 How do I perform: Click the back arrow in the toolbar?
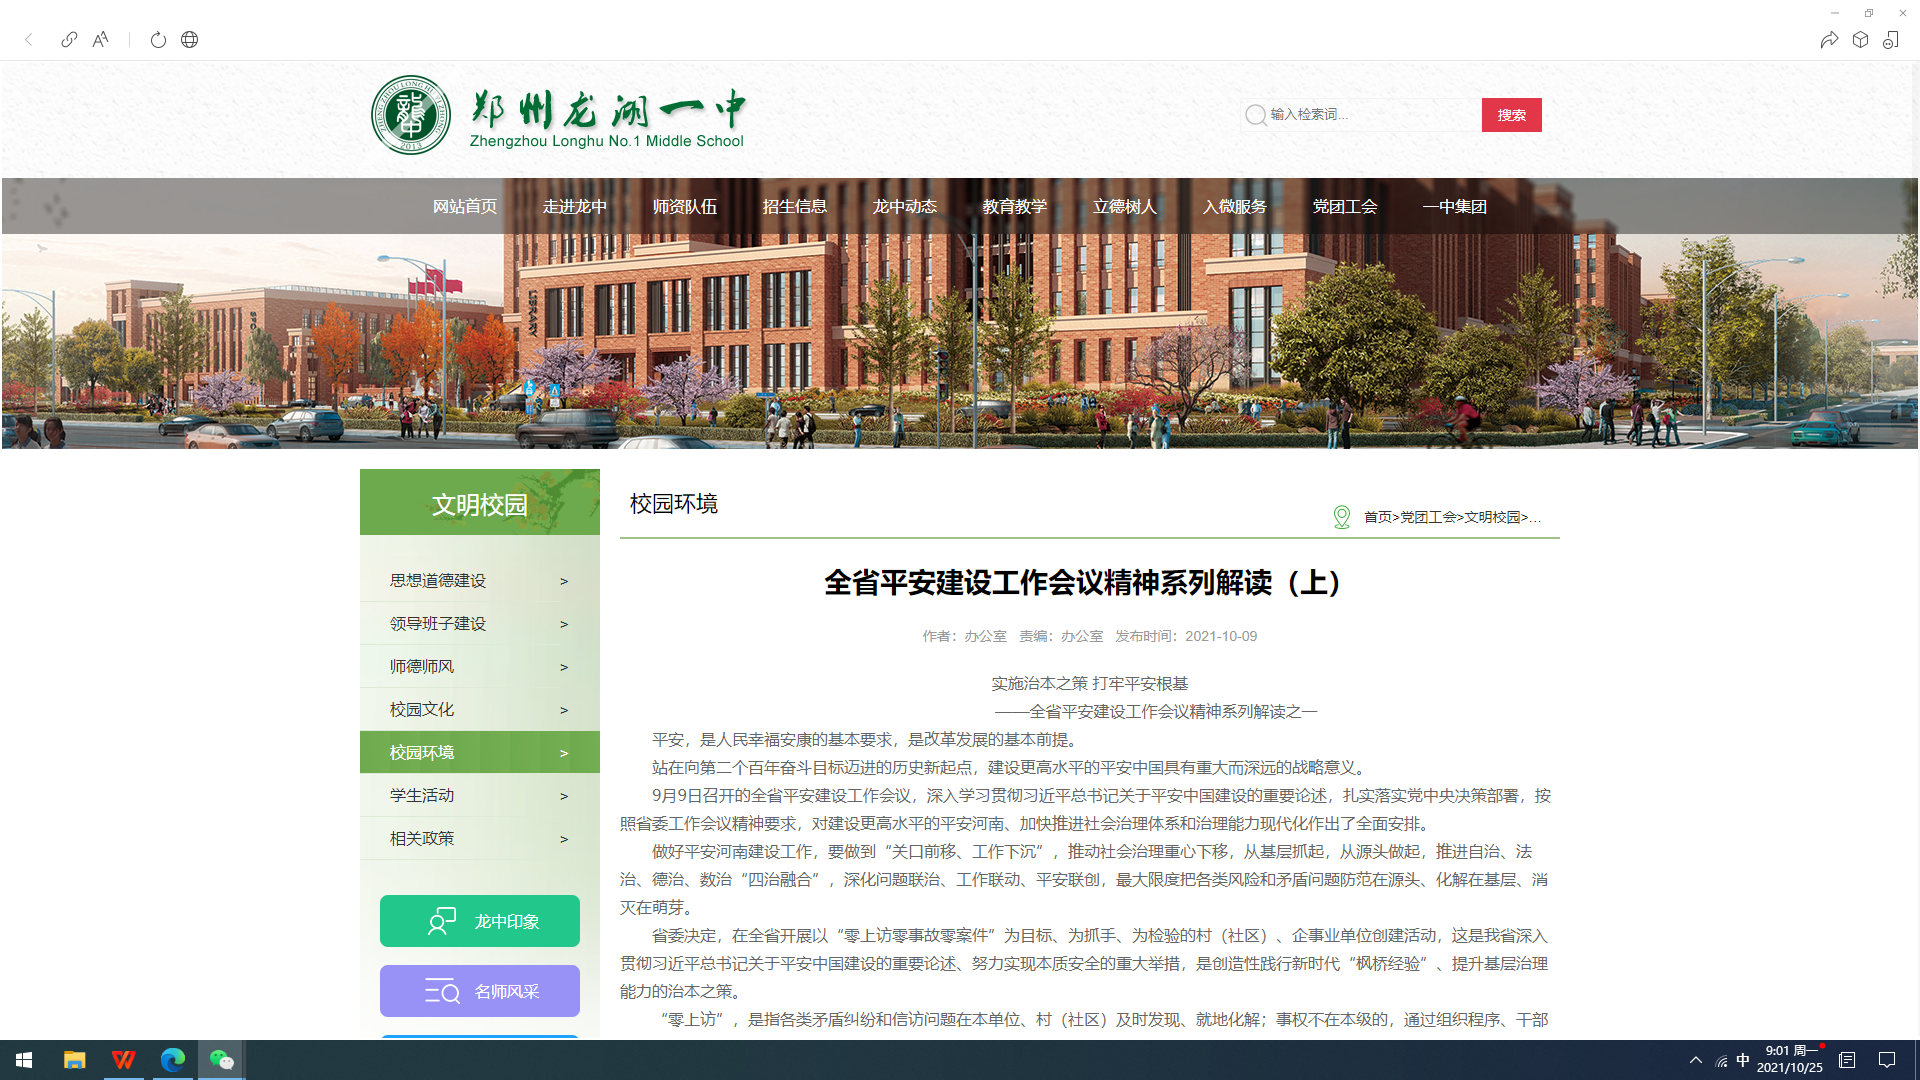click(x=29, y=40)
